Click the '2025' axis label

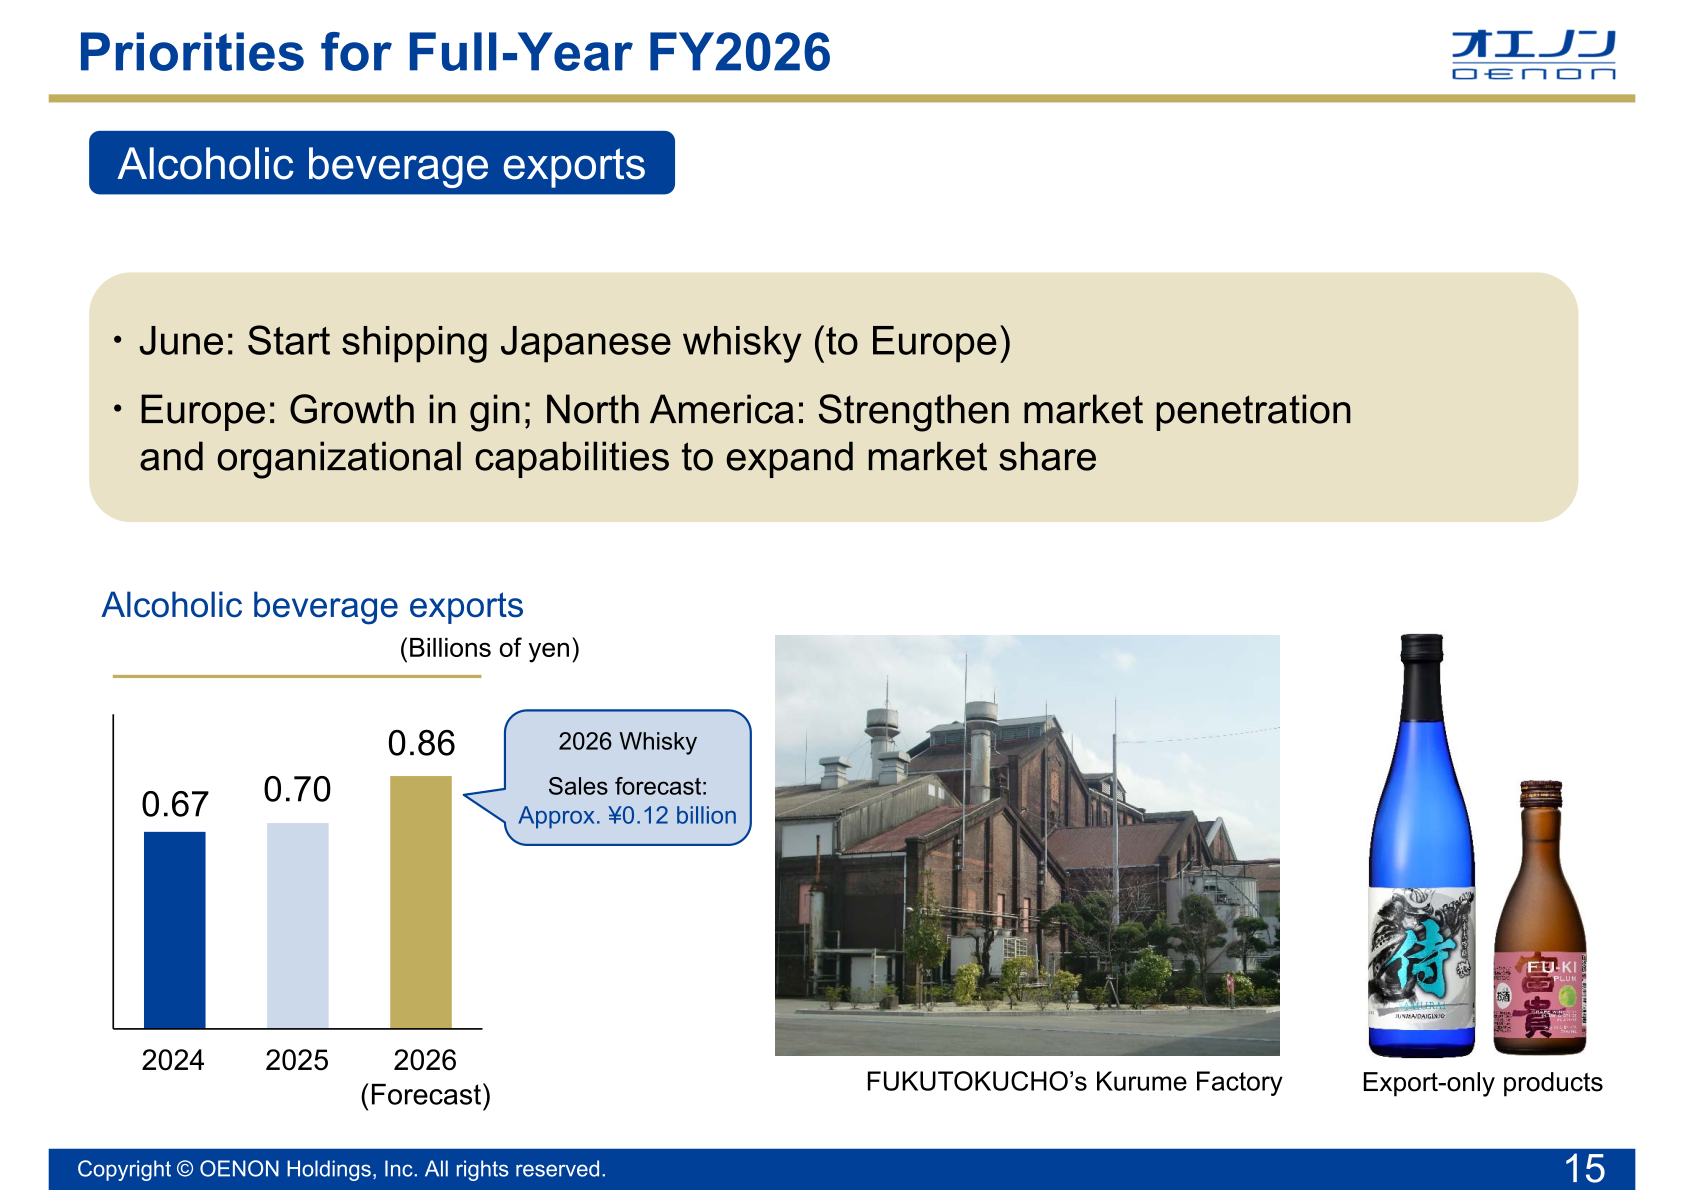297,1060
